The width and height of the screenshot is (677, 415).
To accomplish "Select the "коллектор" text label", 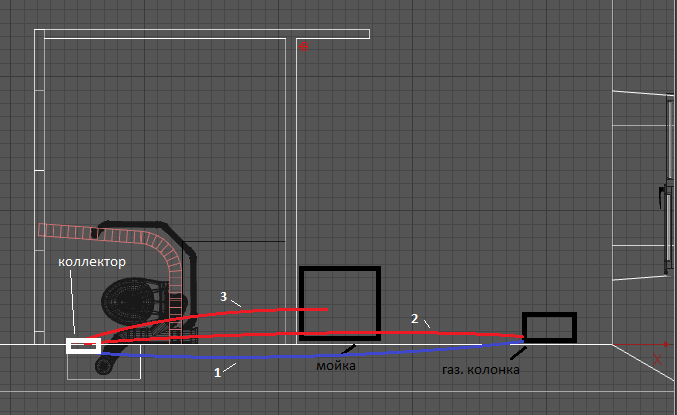I will 89,262.
